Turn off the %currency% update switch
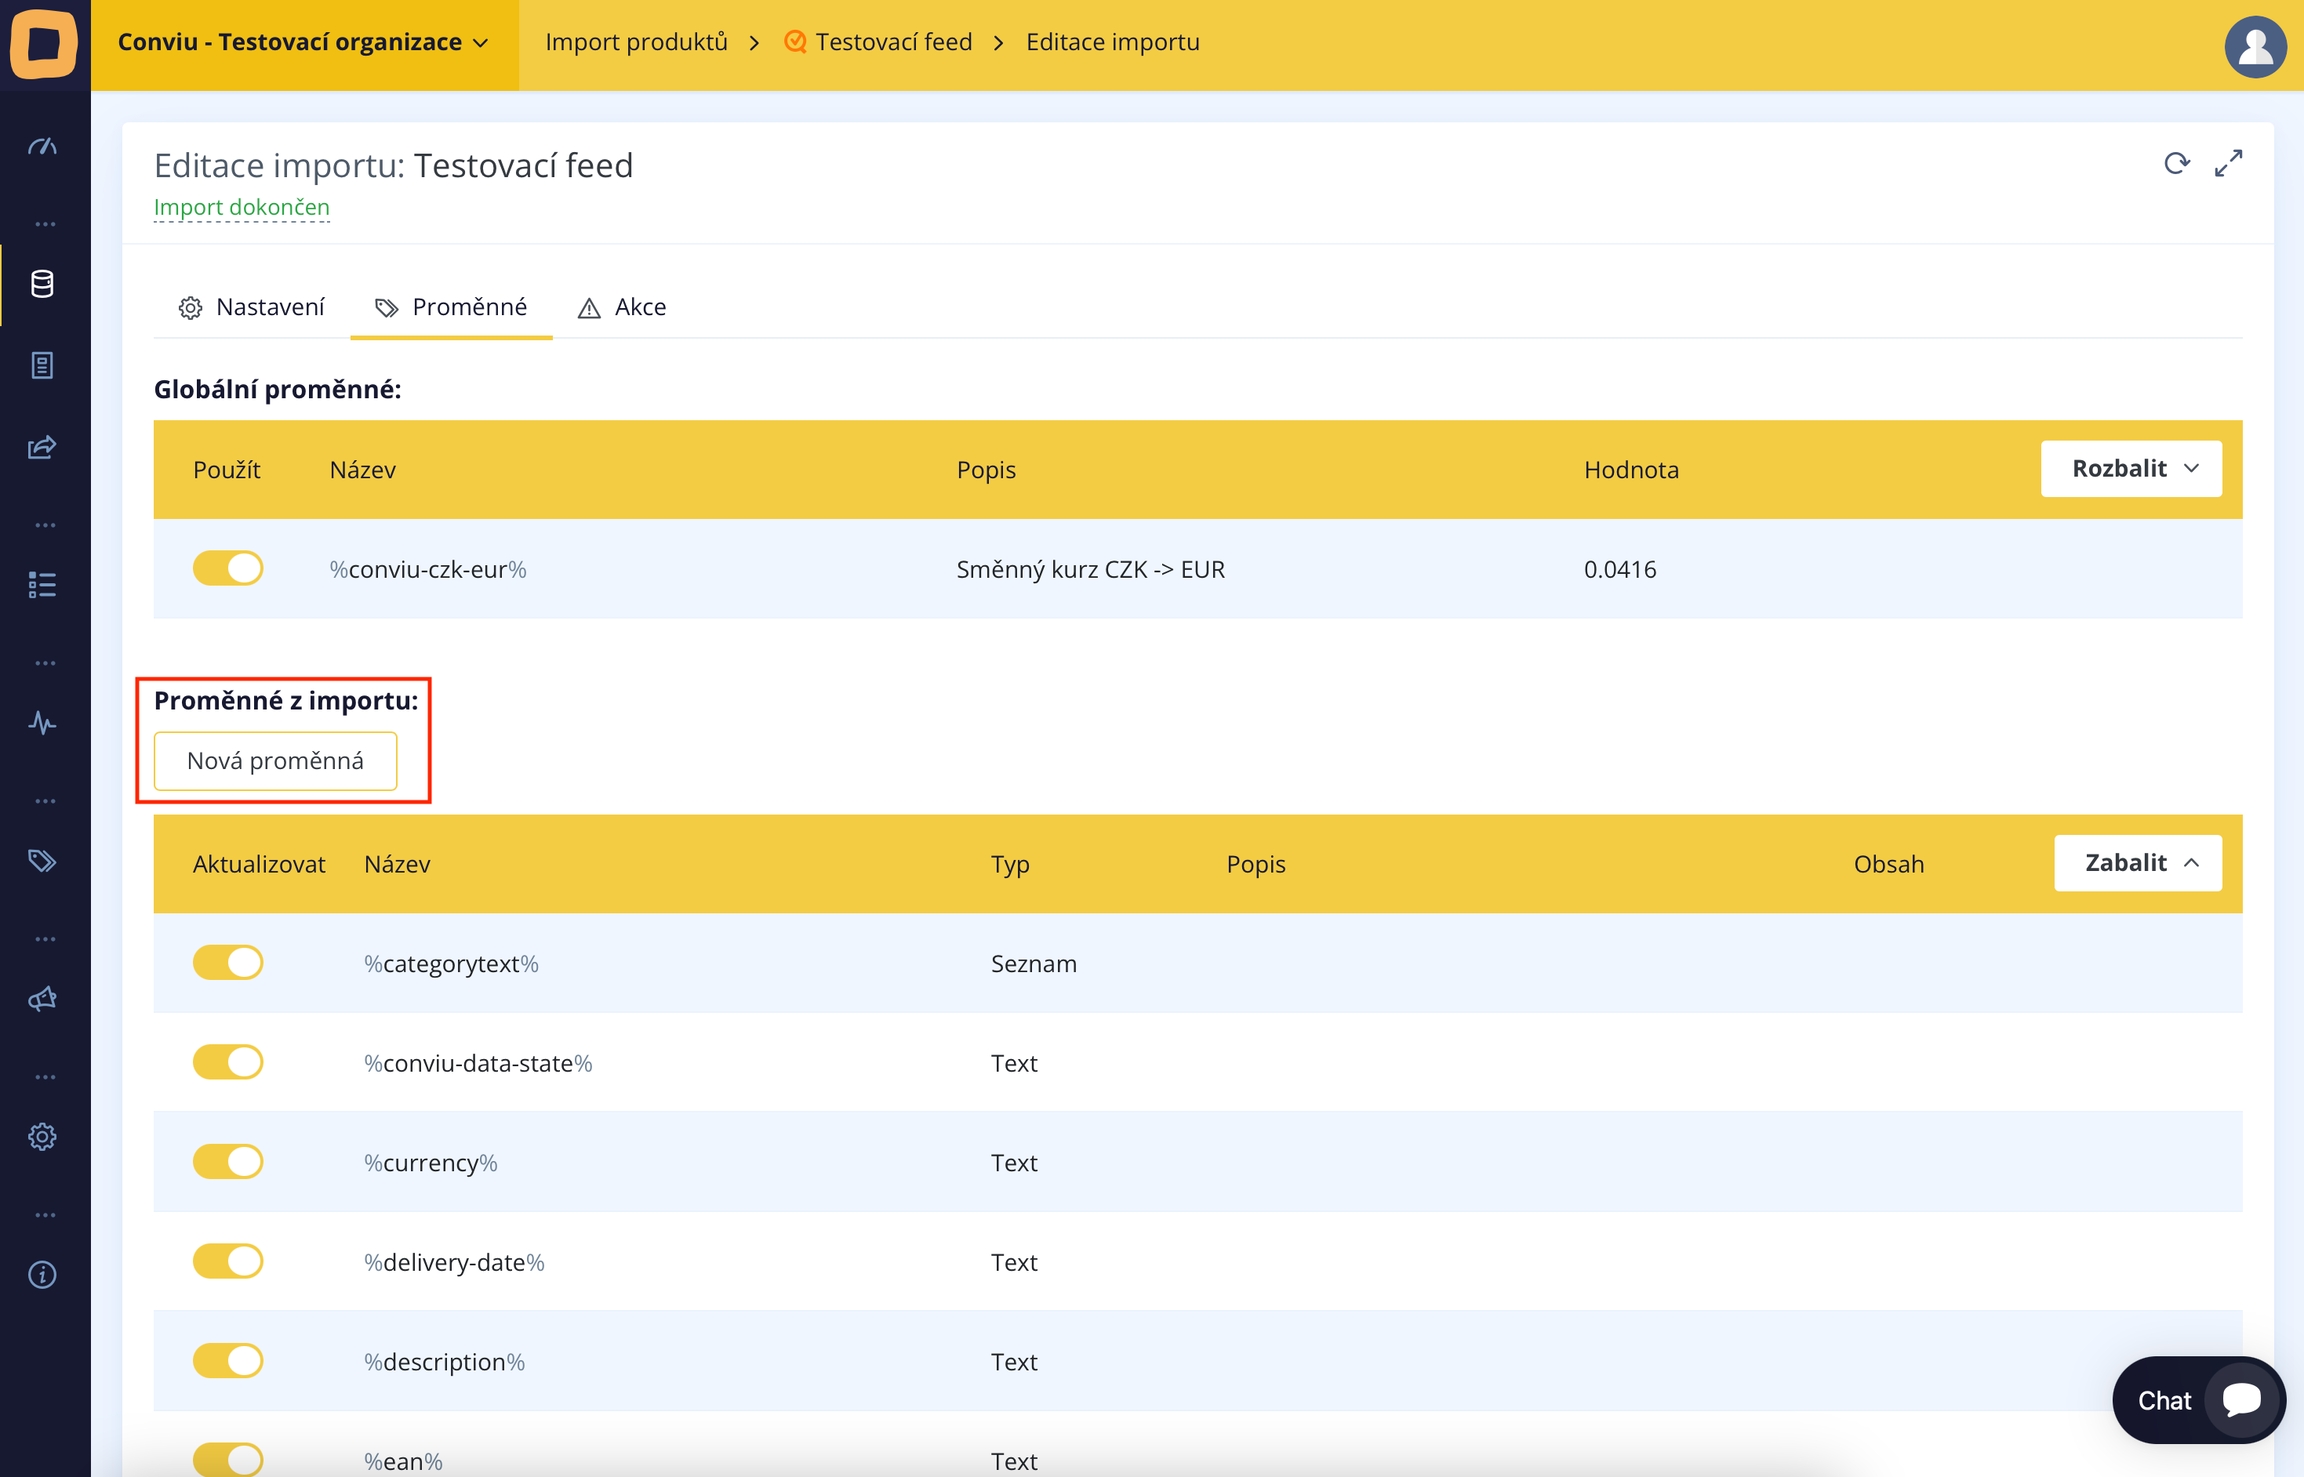Image resolution: width=2304 pixels, height=1477 pixels. (x=228, y=1161)
